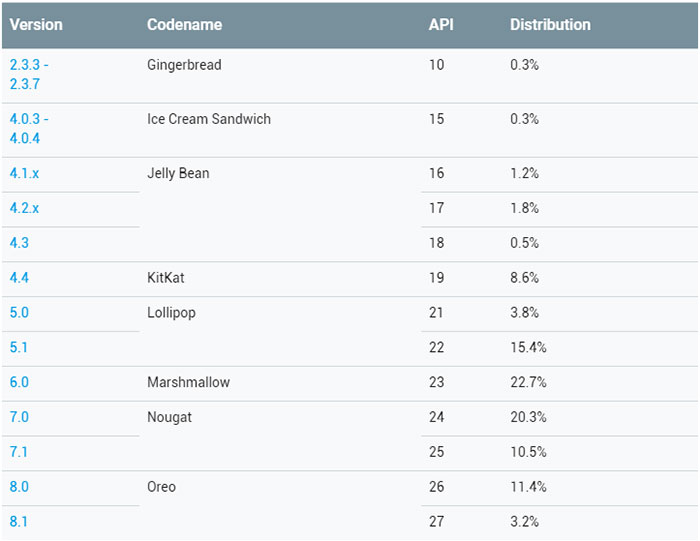The height and width of the screenshot is (541, 700).
Task: Open the 5.1 version link
Action: point(19,348)
